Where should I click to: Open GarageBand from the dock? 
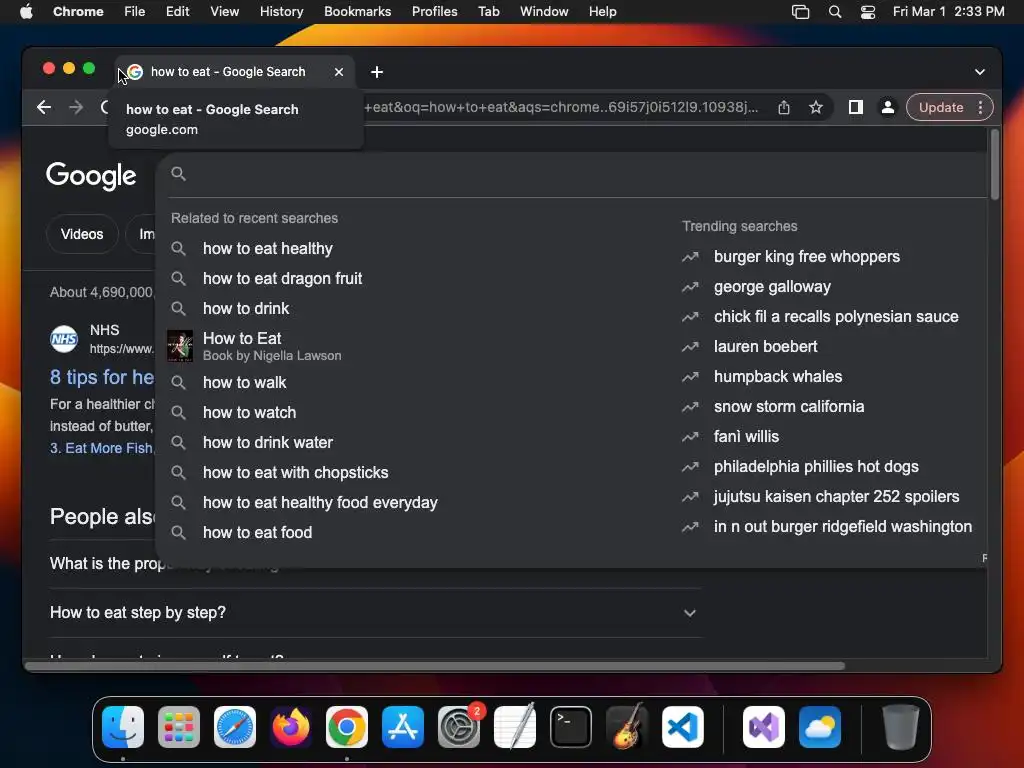627,727
